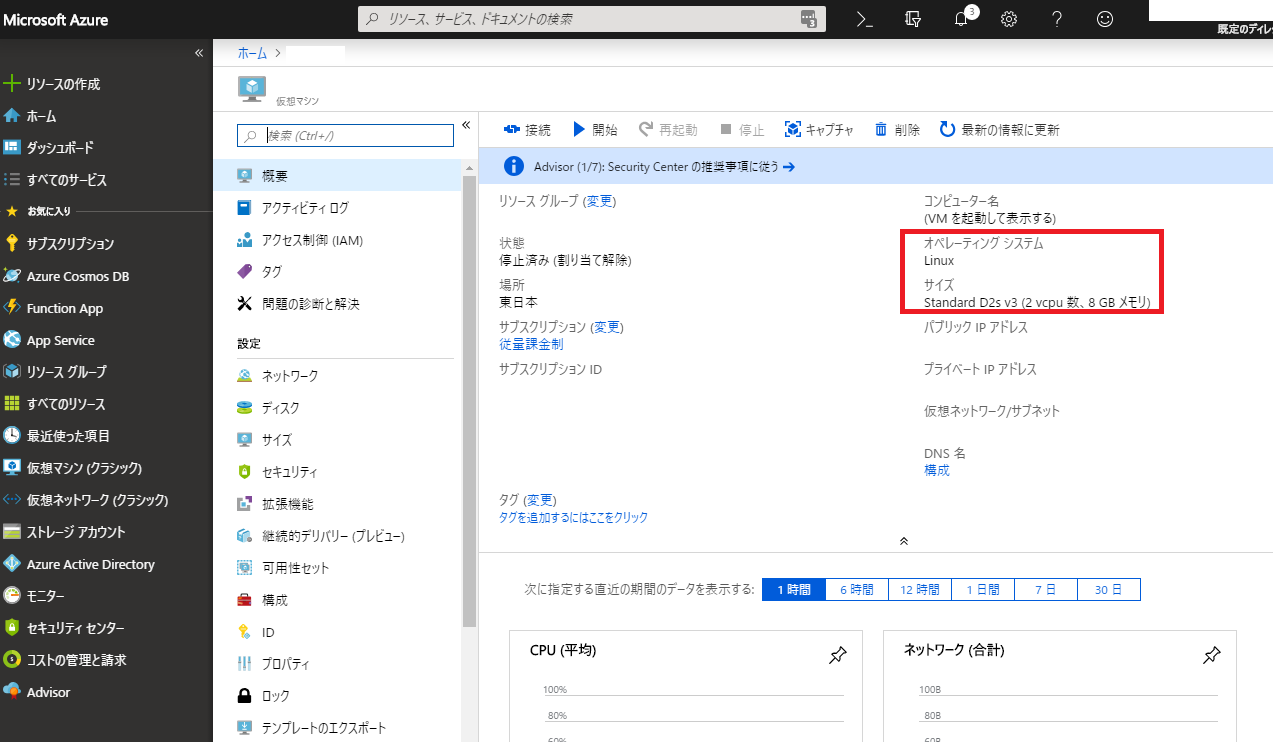Screen dimensions: 1273x742
Task: Click 仮想マシン (クラシック) in sidebar
Action: click(x=106, y=468)
